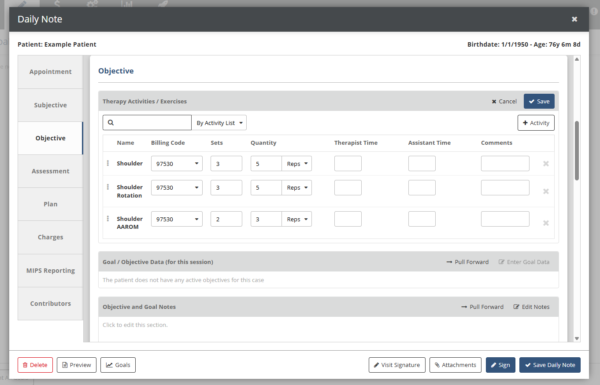The image size is (600, 385).
Task: Open By Activity List dropdown
Action: [219, 123]
